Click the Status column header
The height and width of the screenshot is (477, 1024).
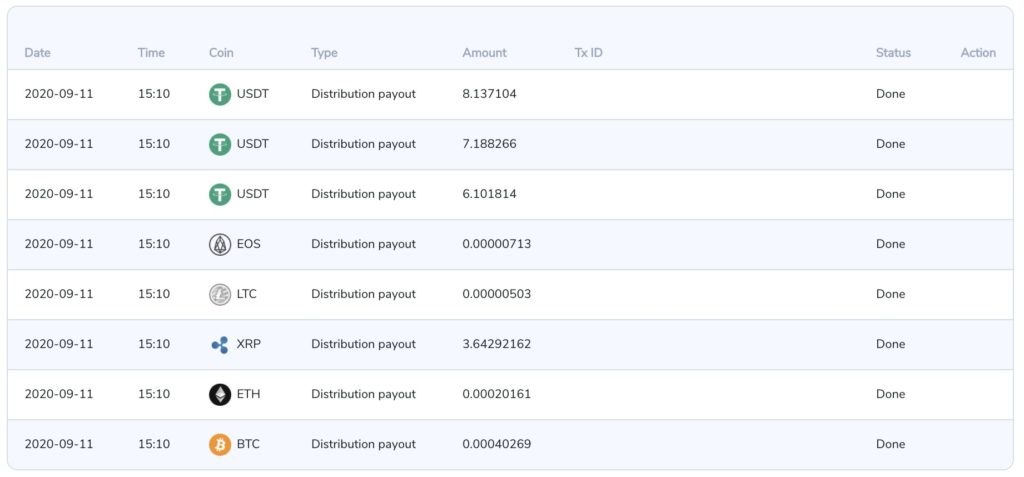point(893,53)
